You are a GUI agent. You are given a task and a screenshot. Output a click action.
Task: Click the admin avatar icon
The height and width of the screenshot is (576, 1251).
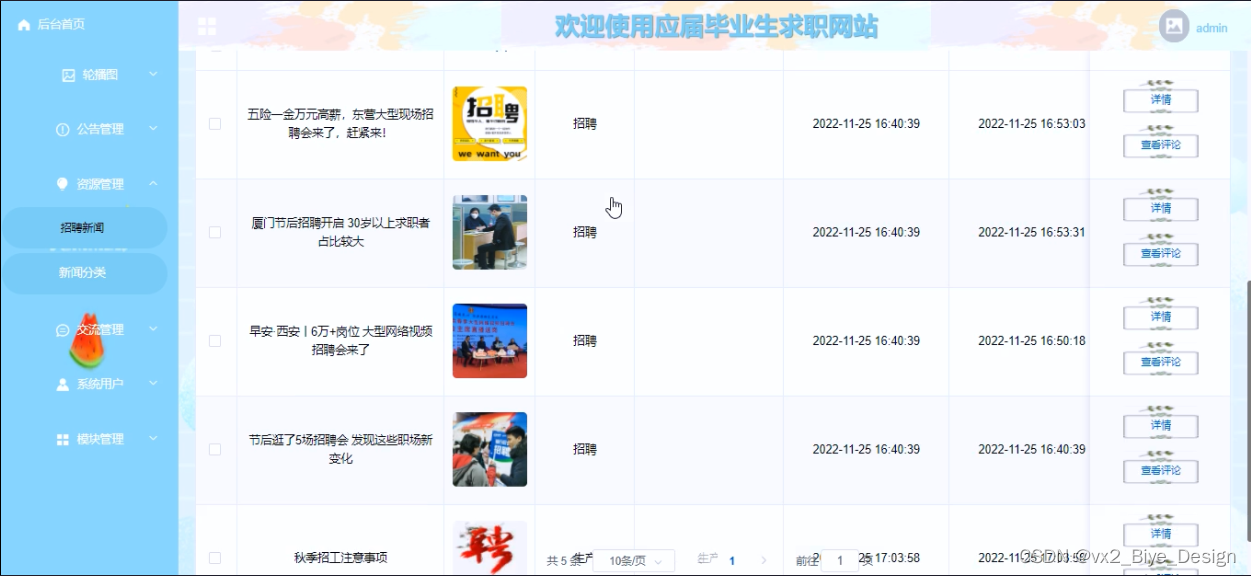click(x=1174, y=27)
